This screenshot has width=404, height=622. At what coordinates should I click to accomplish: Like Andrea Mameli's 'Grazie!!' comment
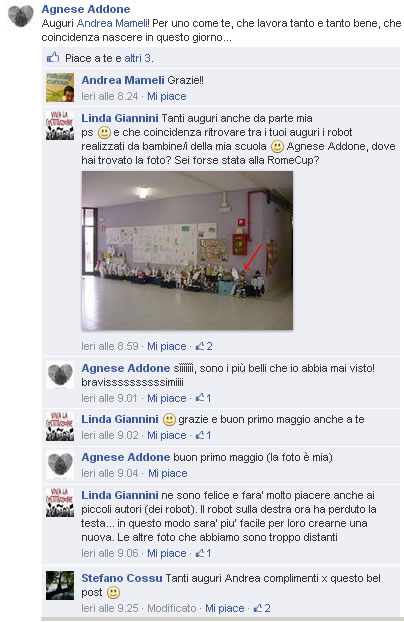[x=167, y=96]
